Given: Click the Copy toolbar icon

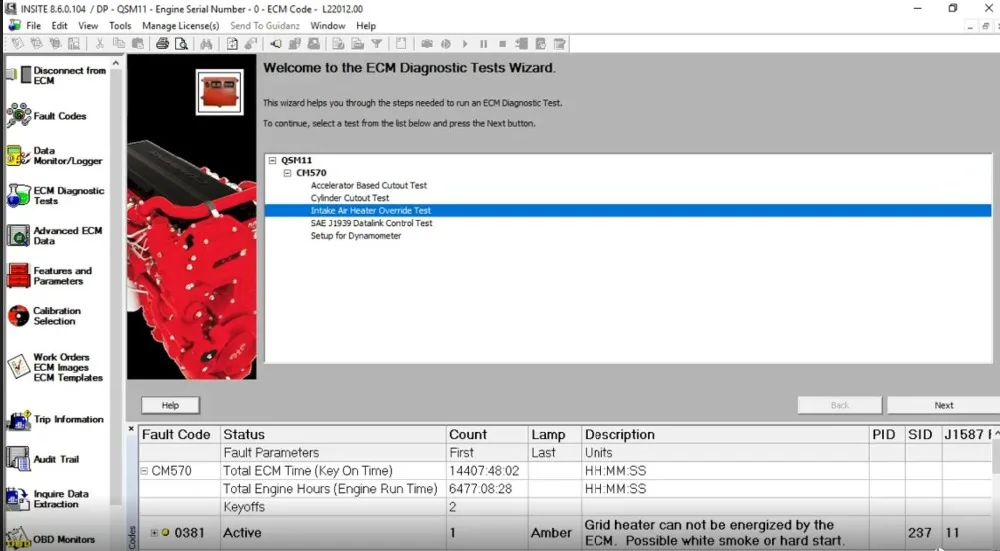Looking at the screenshot, I should 119,44.
